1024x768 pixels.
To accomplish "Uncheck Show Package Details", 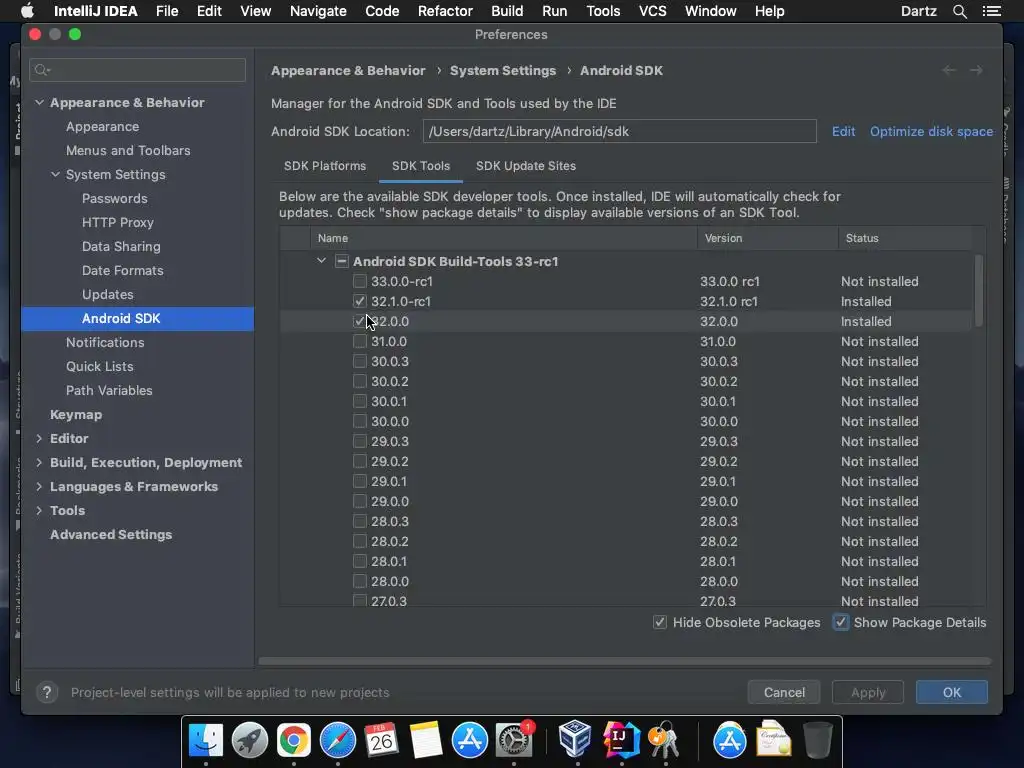I will click(841, 622).
